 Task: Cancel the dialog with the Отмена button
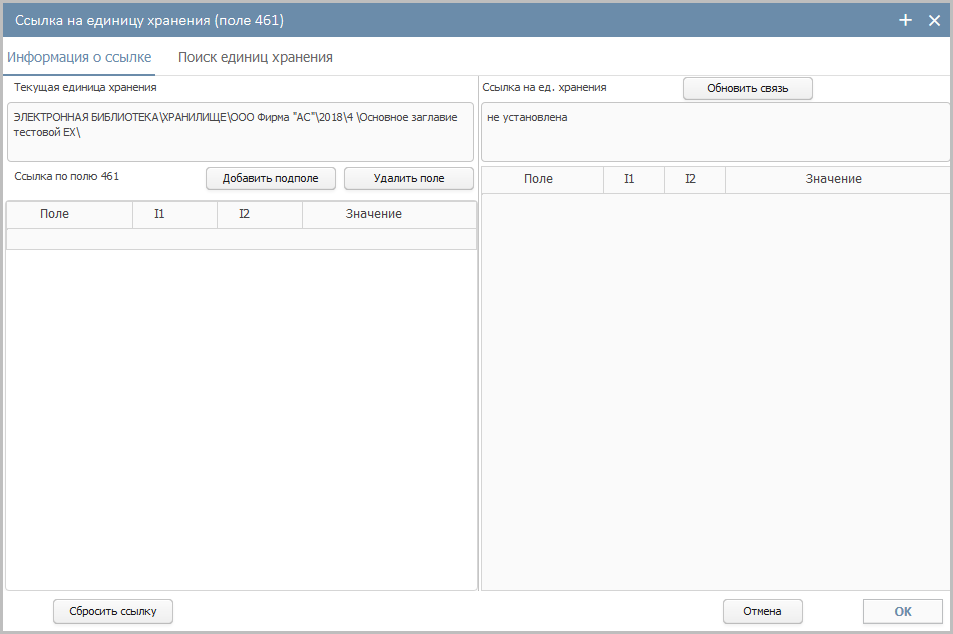[x=762, y=611]
